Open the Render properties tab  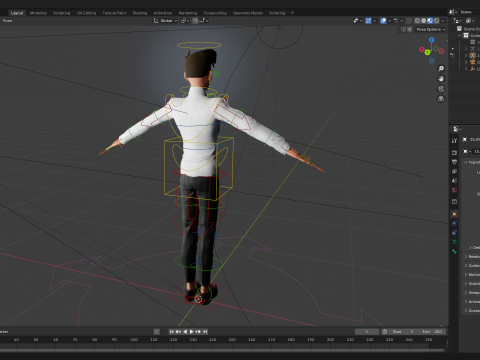pyautogui.click(x=454, y=152)
